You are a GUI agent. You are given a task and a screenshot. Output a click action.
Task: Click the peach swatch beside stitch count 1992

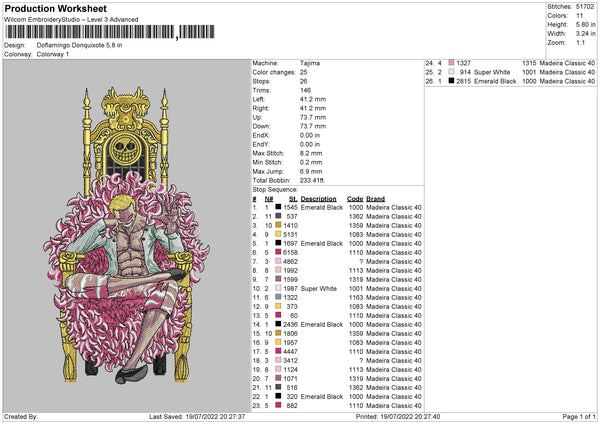278,270
